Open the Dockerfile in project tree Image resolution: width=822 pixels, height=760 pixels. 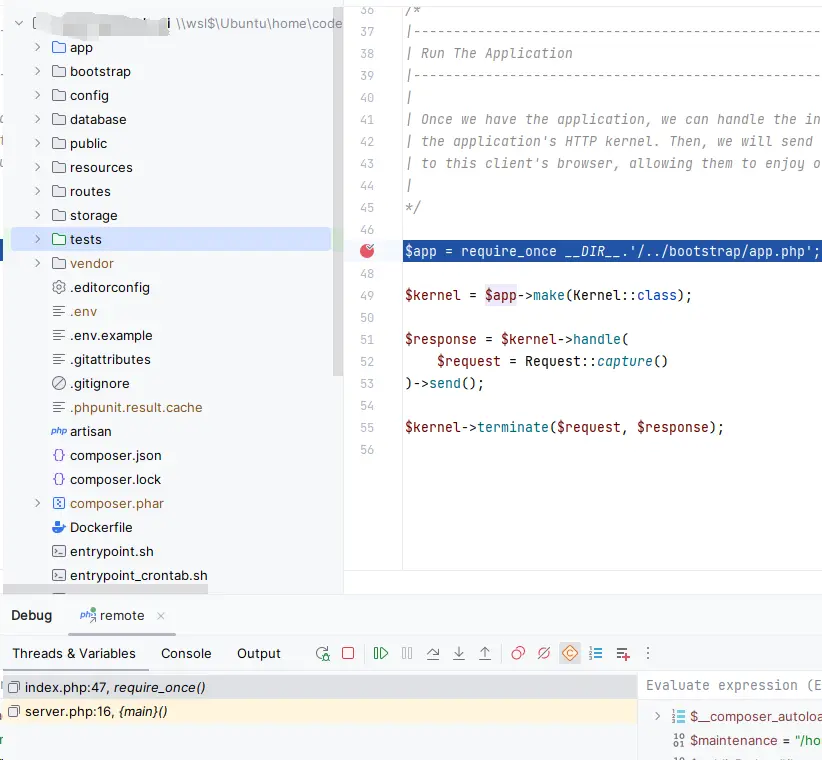click(x=100, y=528)
